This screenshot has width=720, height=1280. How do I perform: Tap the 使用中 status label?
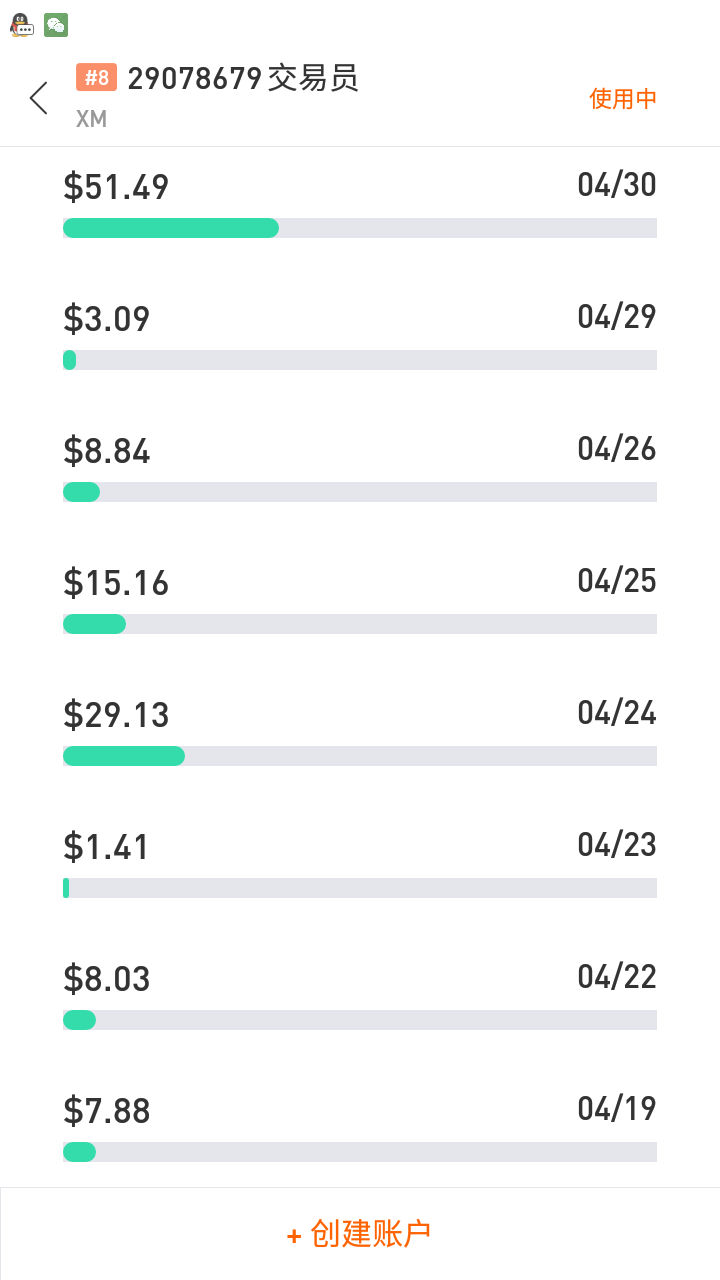[623, 98]
